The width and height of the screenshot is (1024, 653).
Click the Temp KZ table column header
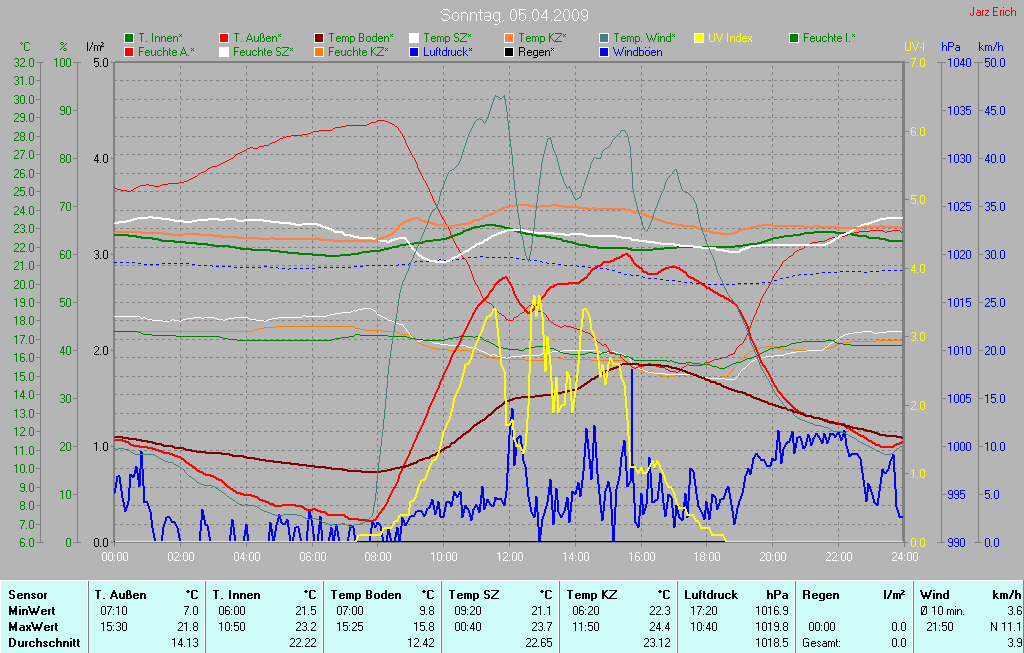click(x=592, y=595)
